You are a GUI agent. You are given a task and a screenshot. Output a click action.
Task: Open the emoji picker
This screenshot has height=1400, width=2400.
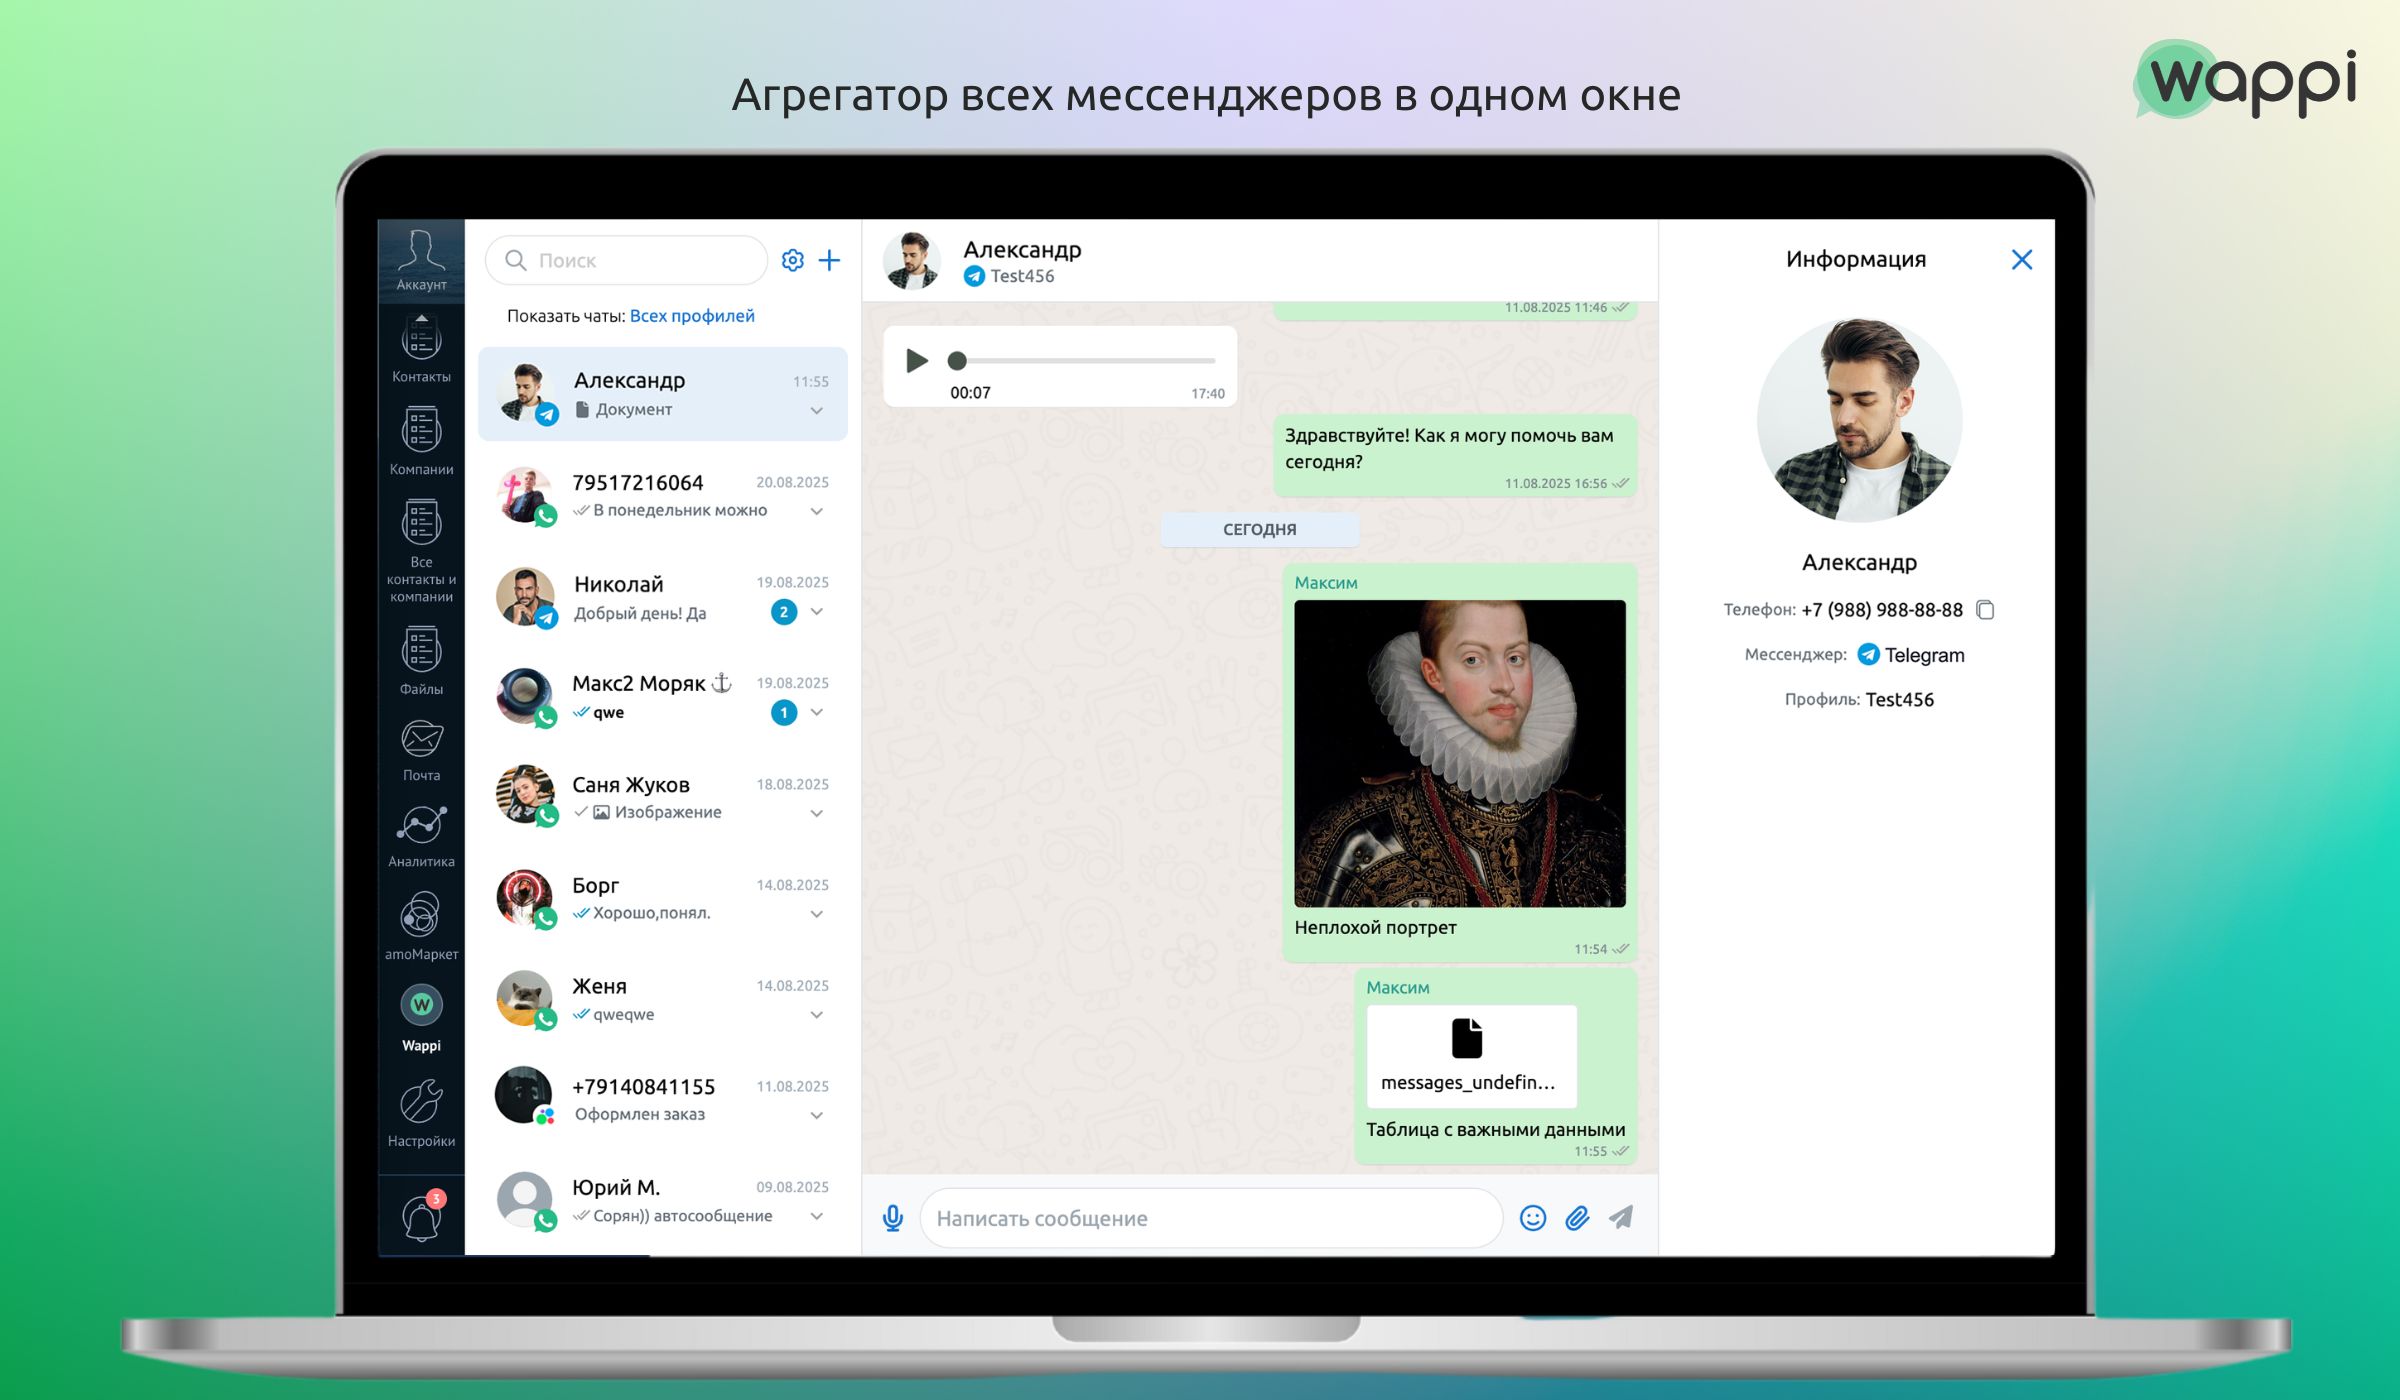click(1533, 1218)
